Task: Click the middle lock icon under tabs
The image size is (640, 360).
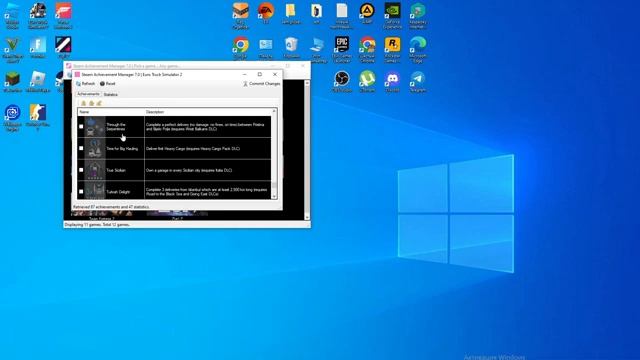Action: pos(91,103)
